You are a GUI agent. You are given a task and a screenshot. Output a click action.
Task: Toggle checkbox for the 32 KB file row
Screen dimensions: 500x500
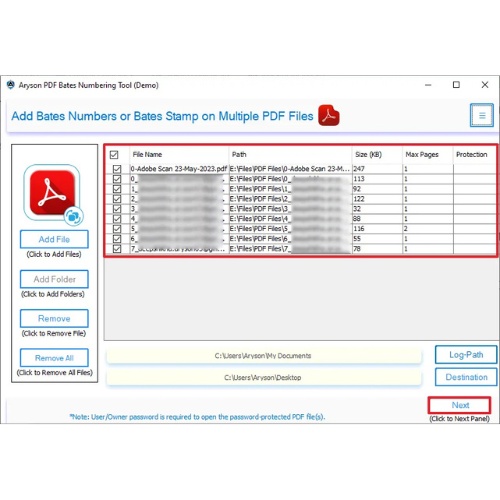(117, 209)
